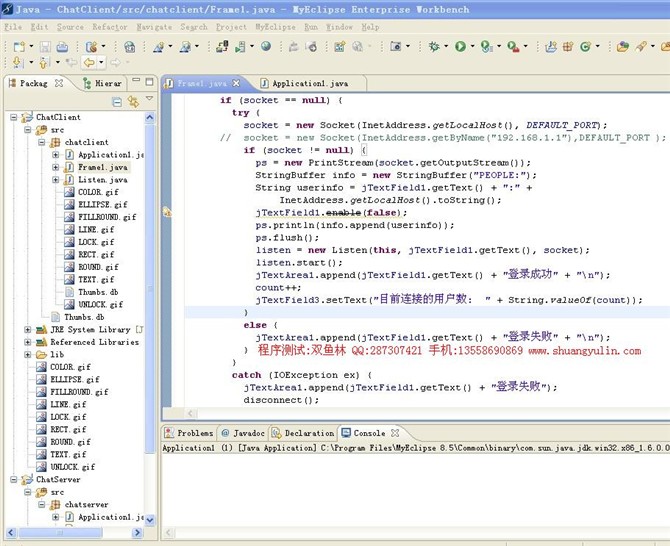670x546 pixels.
Task: Switch to the Javadoc tab
Action: click(x=243, y=433)
